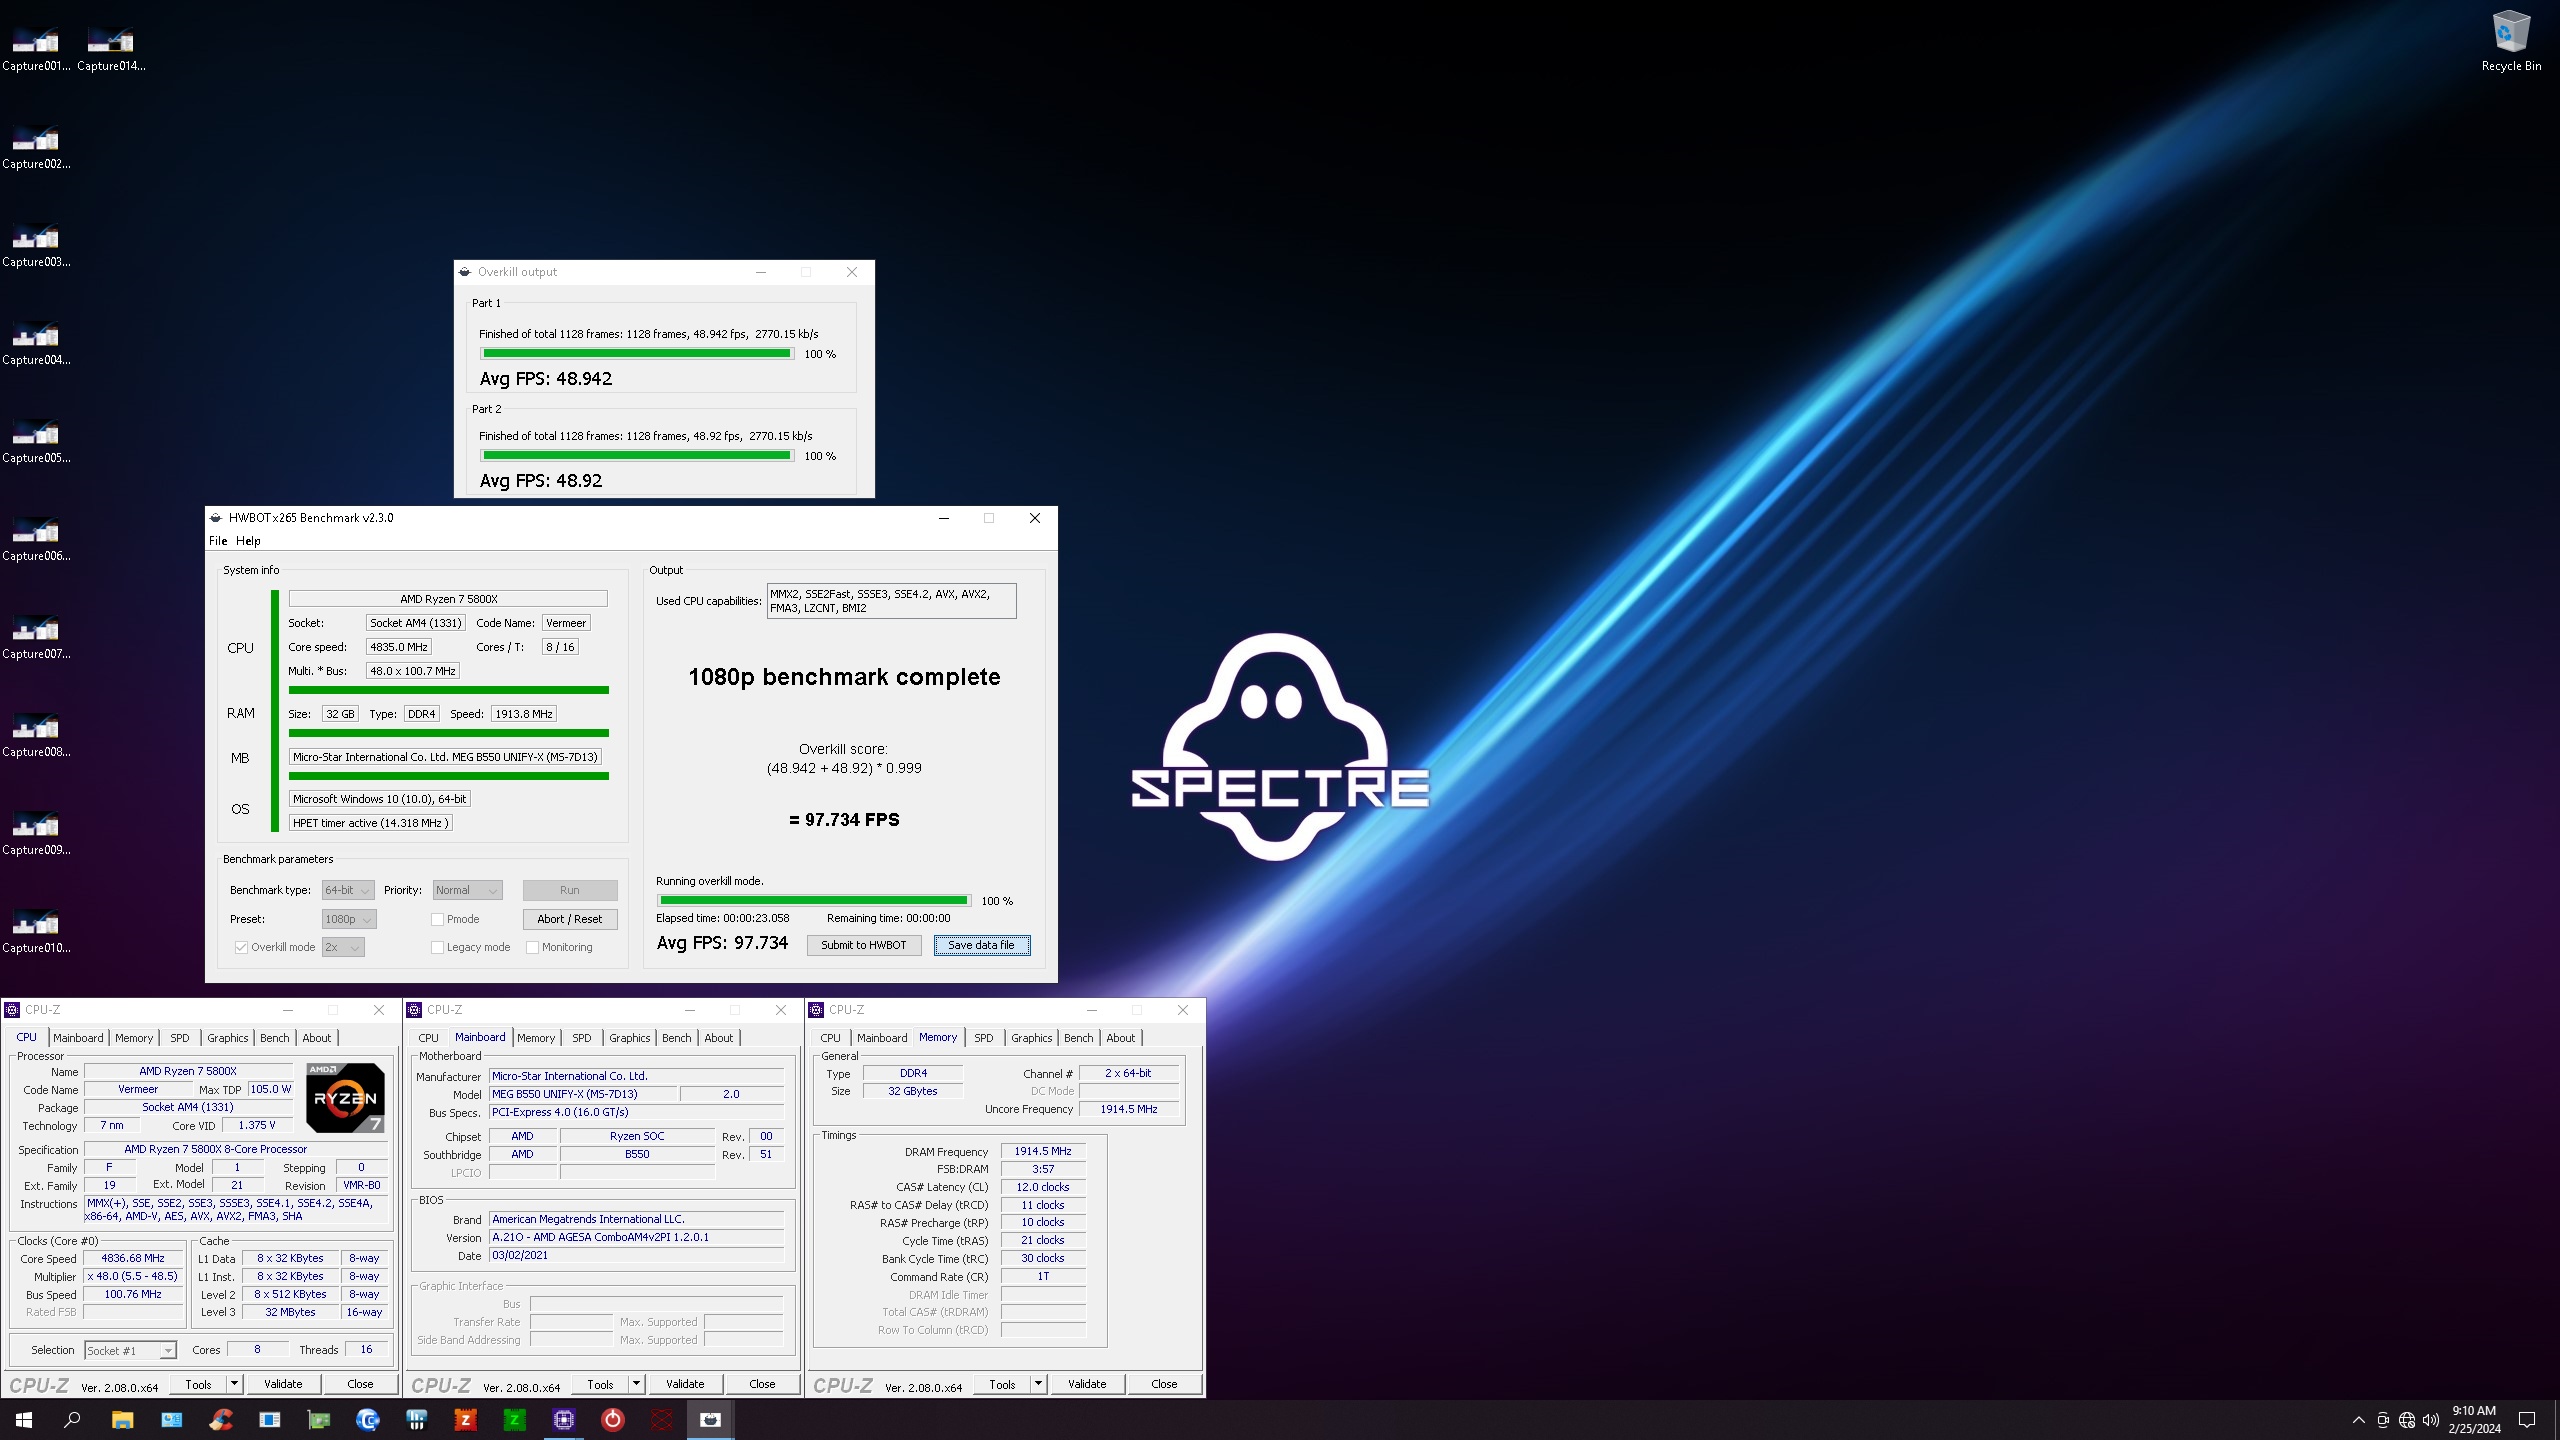Screen dimensions: 2560x1440
Task: Launch CCleaner from the taskbar
Action: [221, 1419]
